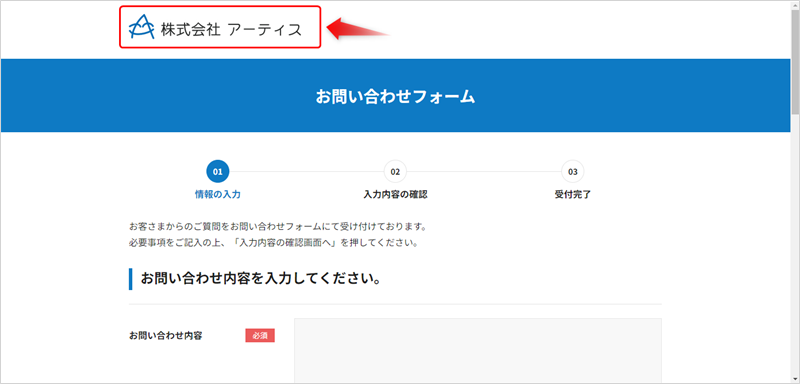Viewport: 800px width, 384px height.
Task: Click the お問い合わせ内容 field label
Action: click(166, 336)
